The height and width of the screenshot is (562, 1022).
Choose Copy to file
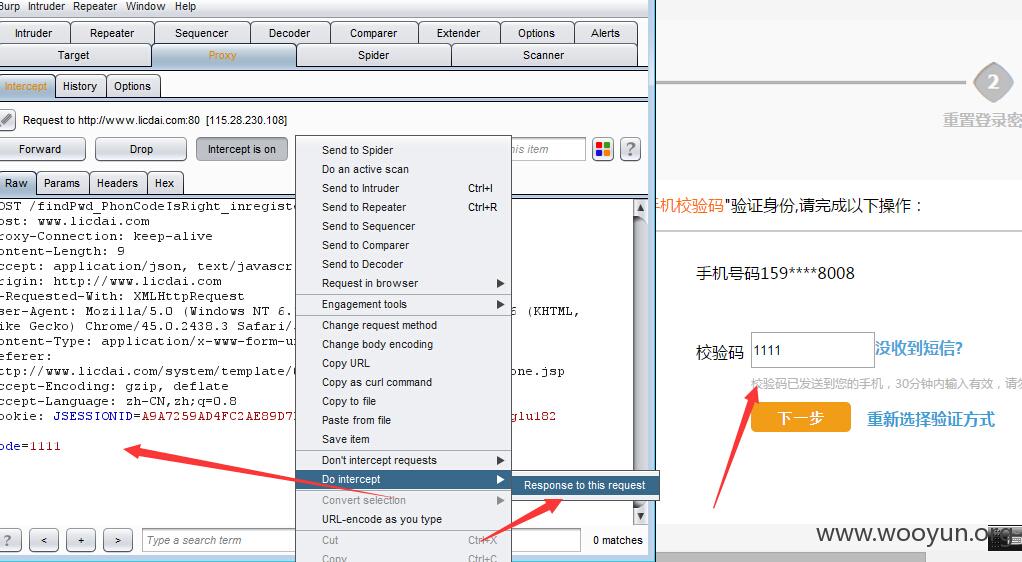(x=403, y=401)
